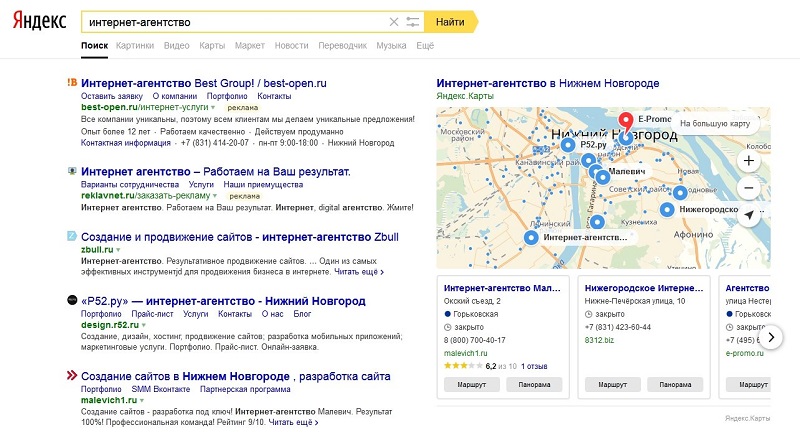Click Интернет-агентство marker near Ленинский
This screenshot has height=437, width=800.
coord(531,238)
